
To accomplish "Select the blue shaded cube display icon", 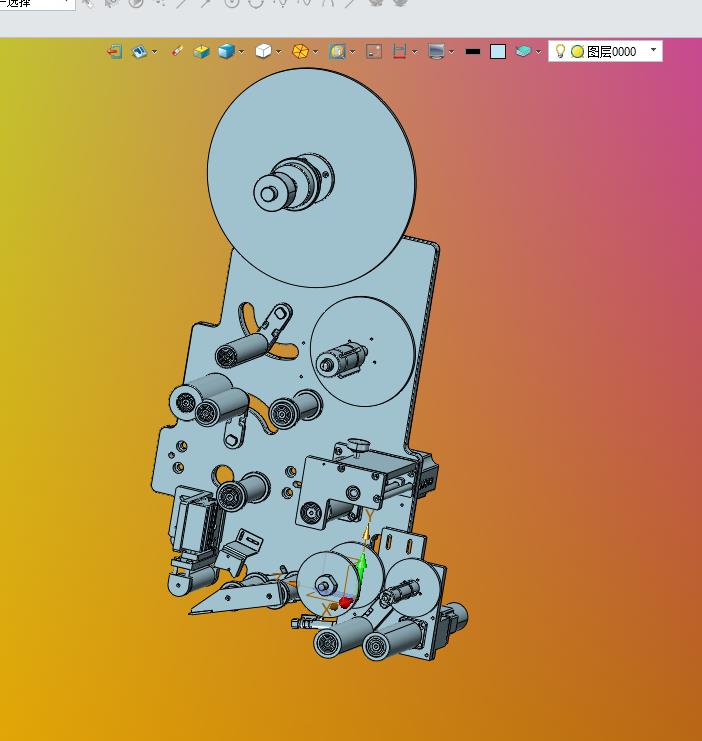I will click(226, 51).
